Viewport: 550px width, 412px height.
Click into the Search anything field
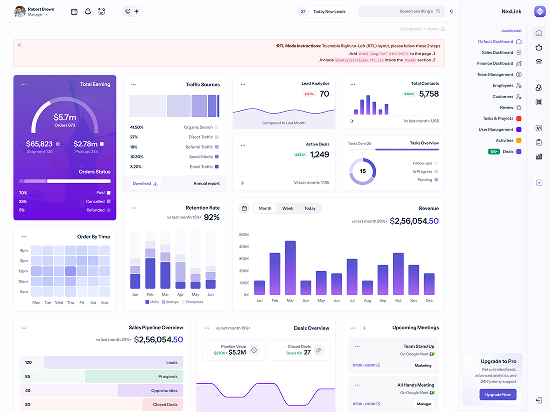click(x=401, y=11)
